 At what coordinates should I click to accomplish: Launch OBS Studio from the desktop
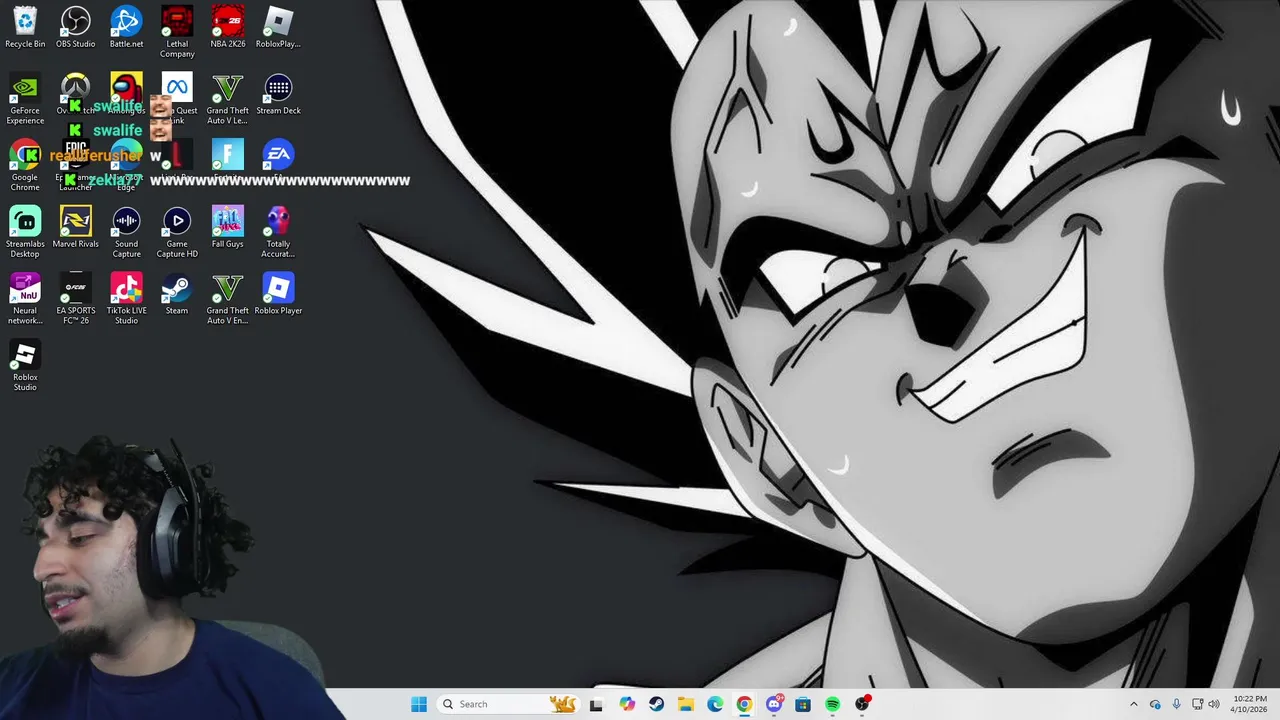[76, 27]
